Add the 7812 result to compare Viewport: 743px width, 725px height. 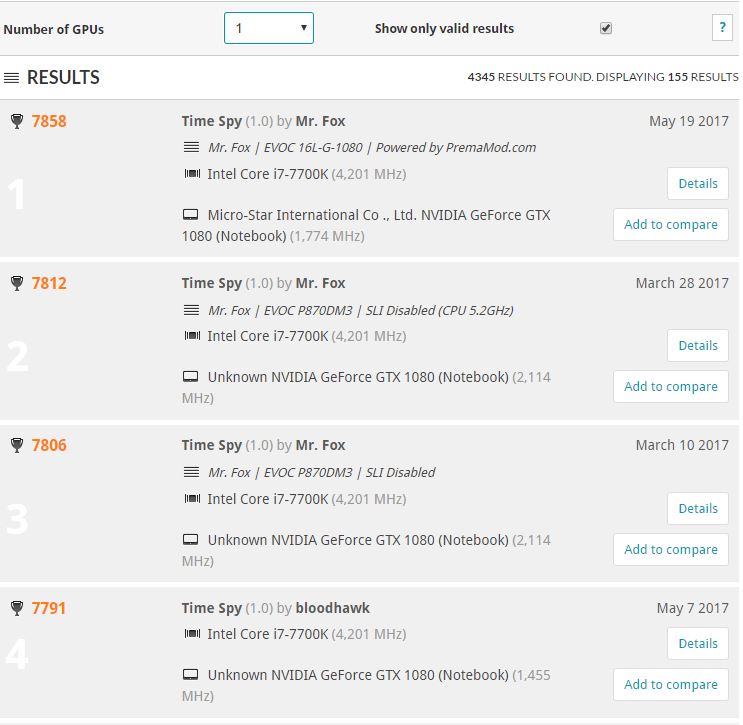pyautogui.click(x=670, y=387)
